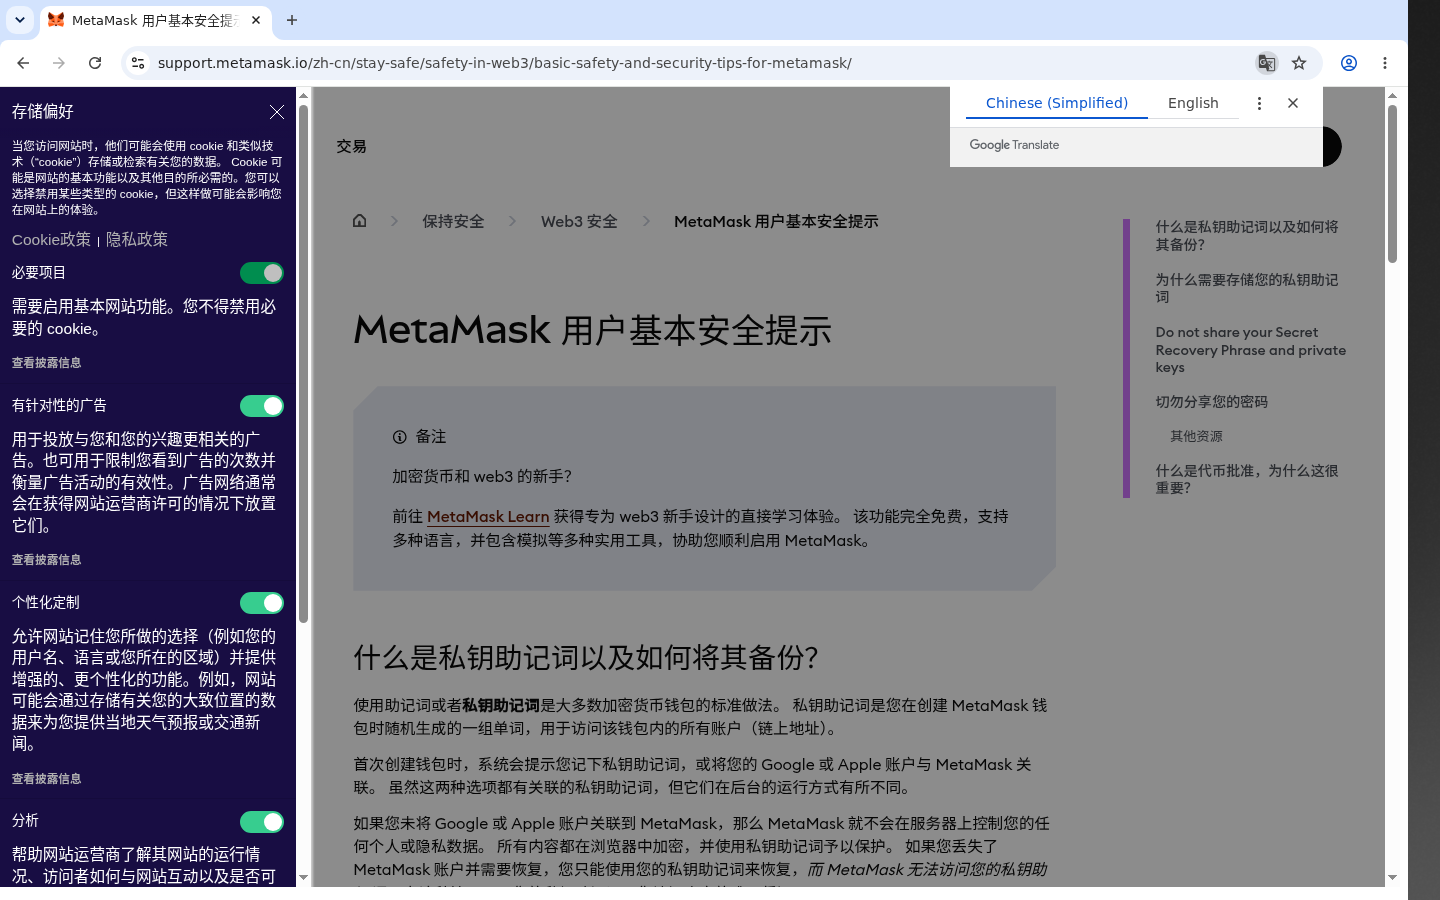Click the info icon beside 备注
Image resolution: width=1440 pixels, height=900 pixels.
tap(400, 437)
